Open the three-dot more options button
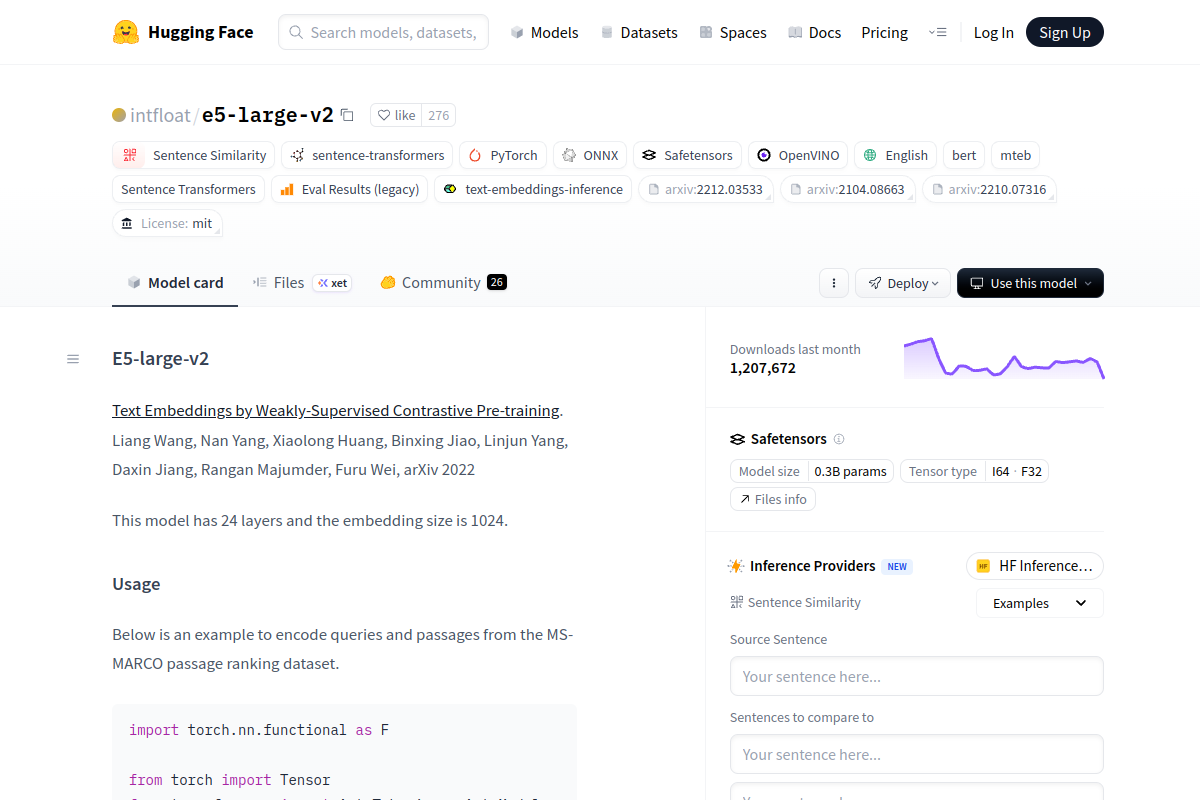Image resolution: width=1200 pixels, height=800 pixels. (x=834, y=283)
